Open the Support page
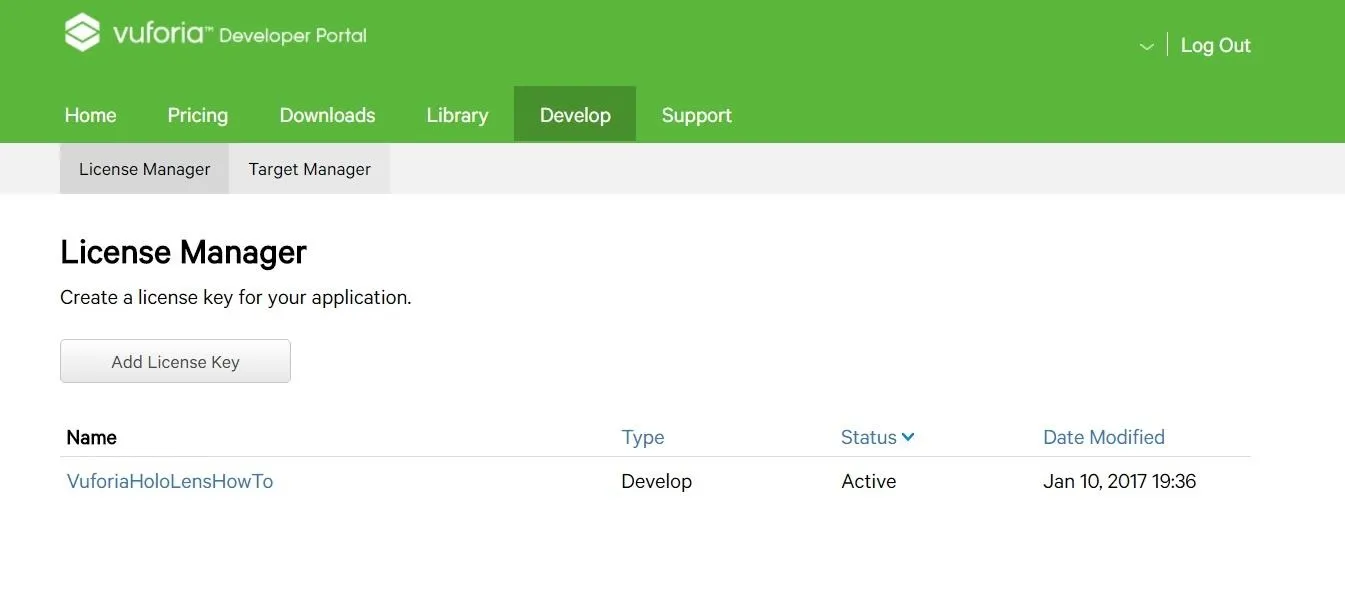The height and width of the screenshot is (595, 1345). (x=697, y=115)
